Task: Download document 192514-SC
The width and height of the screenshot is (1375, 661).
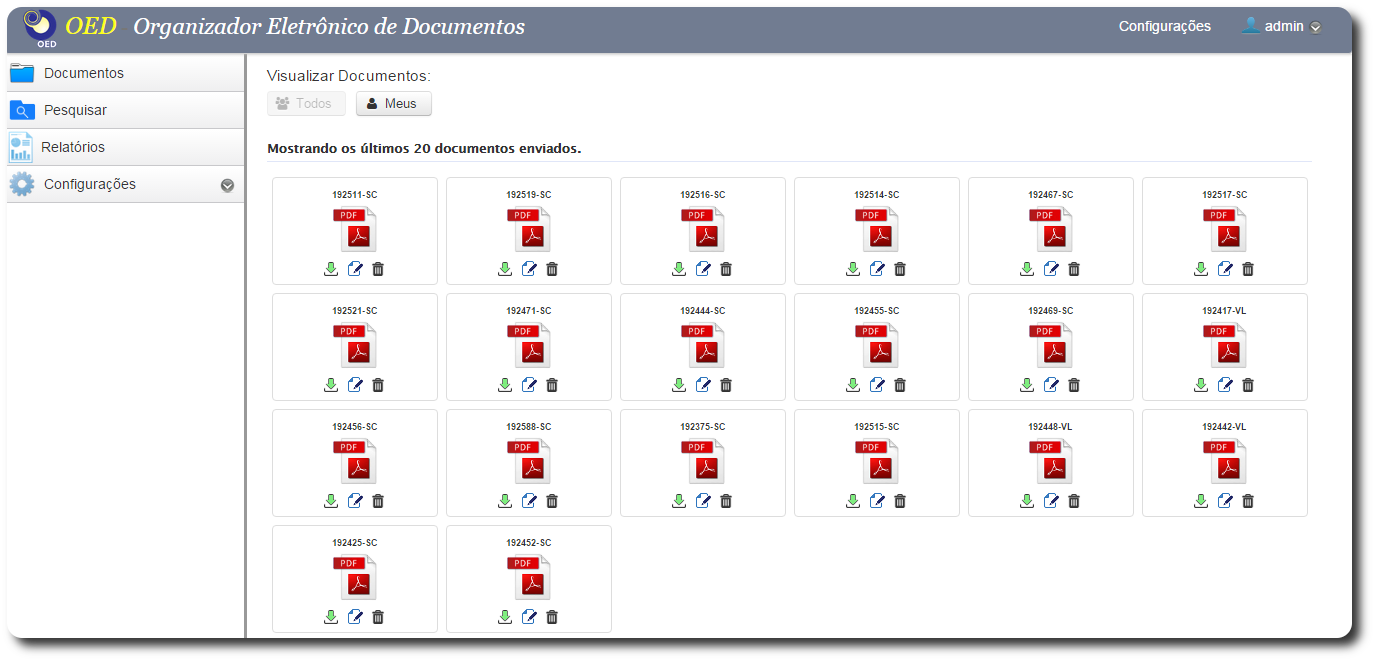Action: pyautogui.click(x=853, y=269)
